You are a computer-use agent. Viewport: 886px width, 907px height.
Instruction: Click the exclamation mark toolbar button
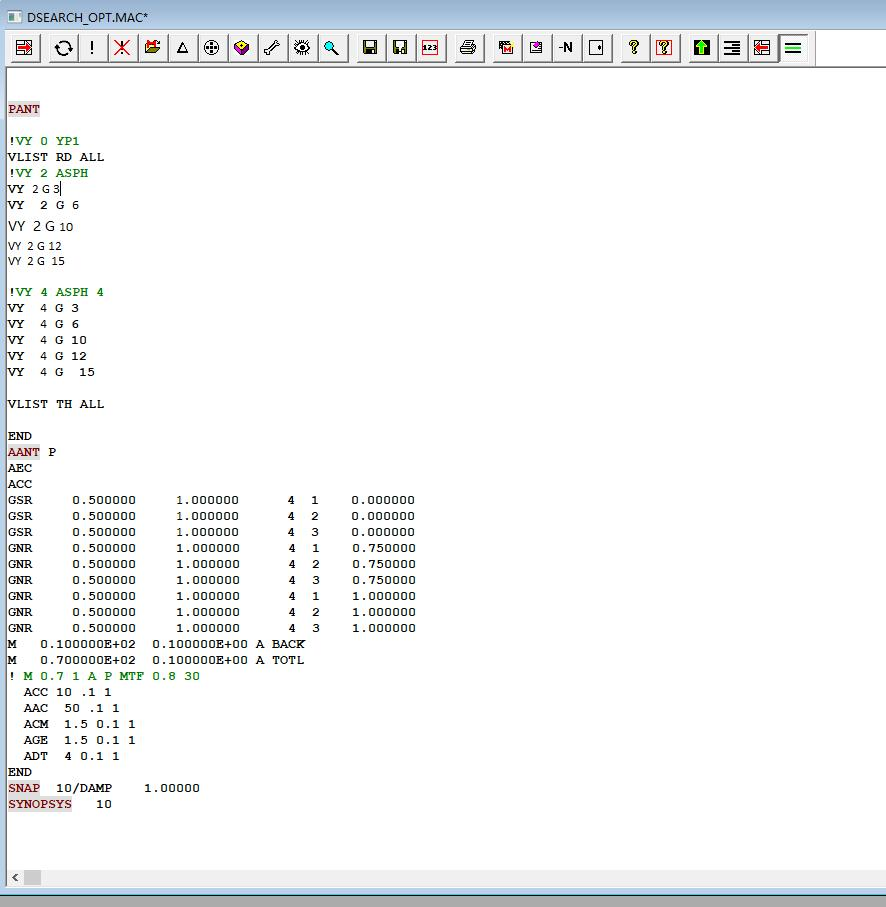92,47
